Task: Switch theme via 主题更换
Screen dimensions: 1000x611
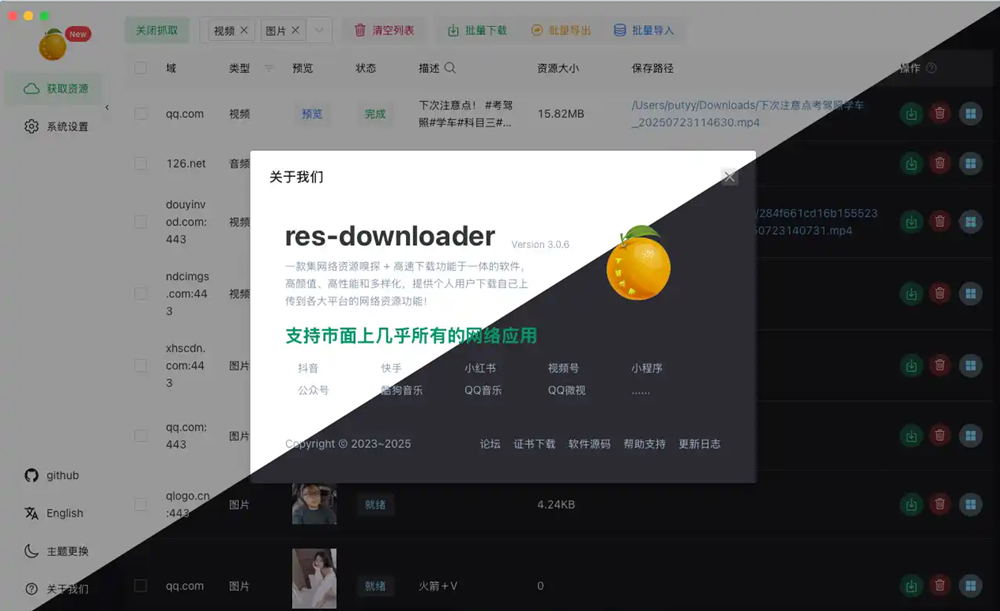Action: [x=67, y=551]
